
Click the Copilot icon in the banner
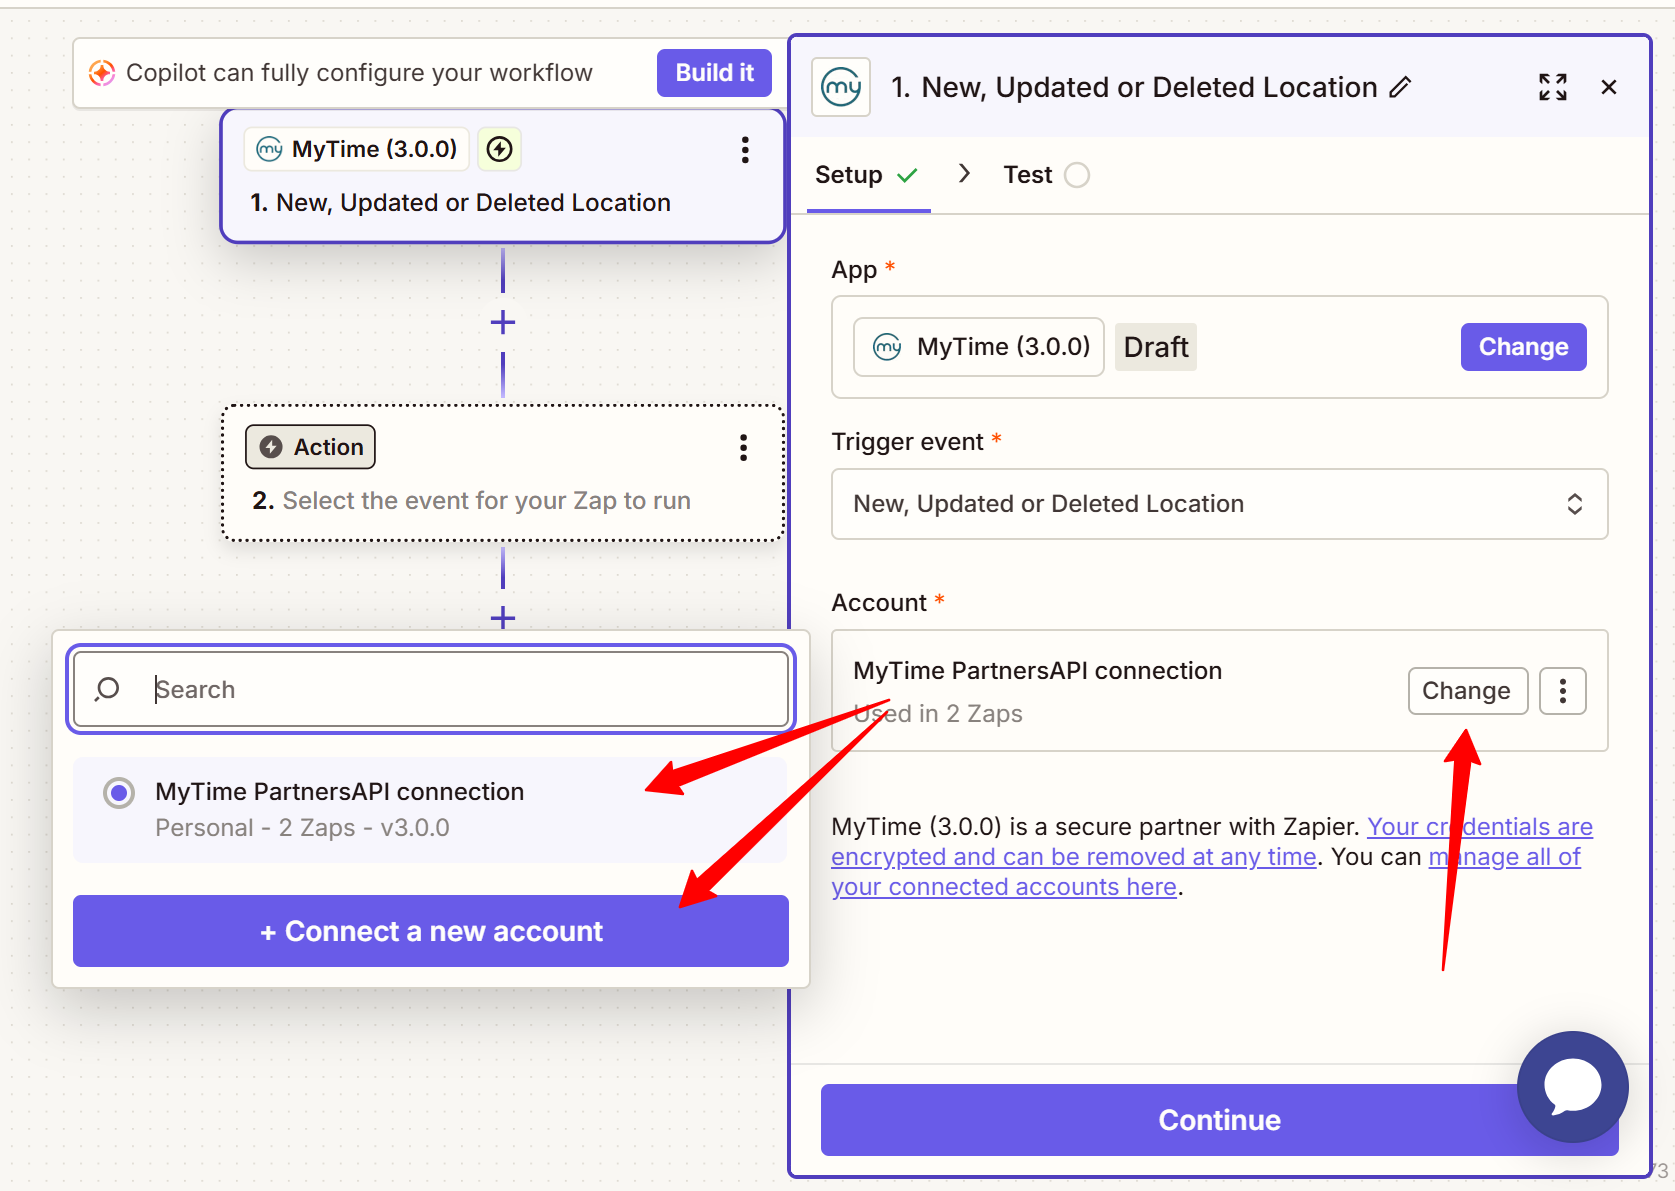101,73
